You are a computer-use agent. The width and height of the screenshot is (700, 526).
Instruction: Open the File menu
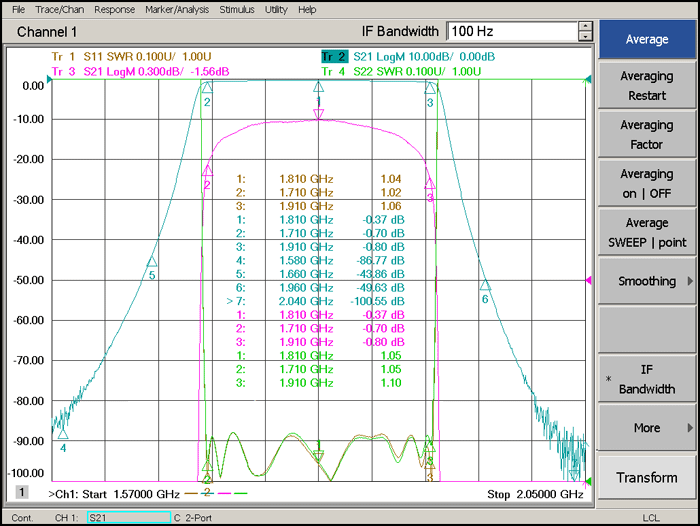[18, 9]
